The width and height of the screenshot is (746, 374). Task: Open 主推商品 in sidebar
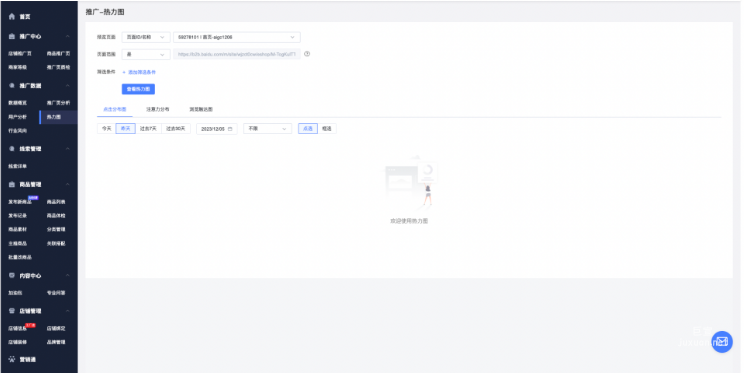[18, 244]
